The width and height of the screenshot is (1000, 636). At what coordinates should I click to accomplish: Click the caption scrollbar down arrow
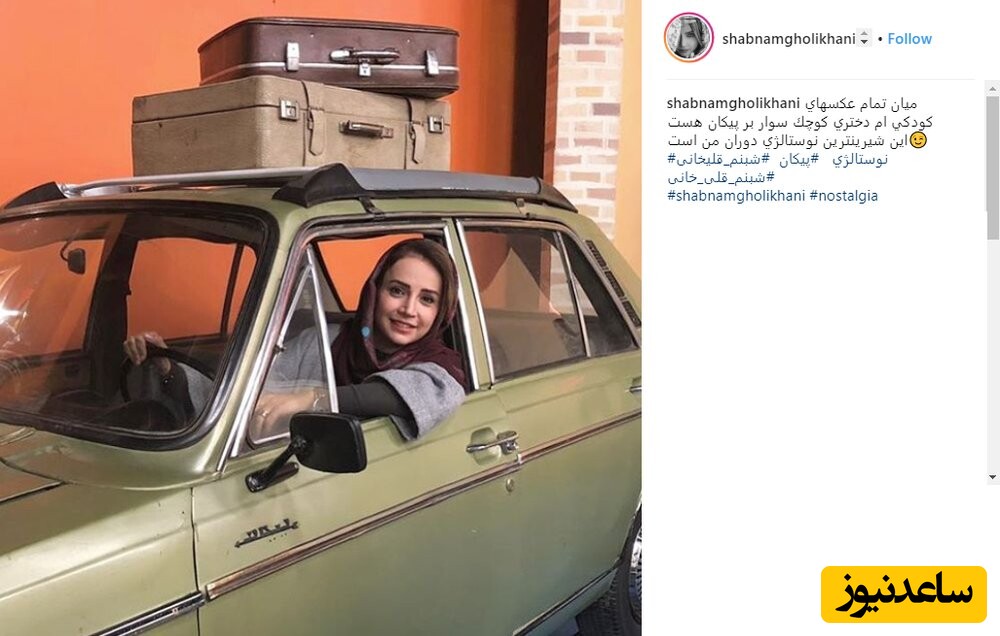(992, 477)
